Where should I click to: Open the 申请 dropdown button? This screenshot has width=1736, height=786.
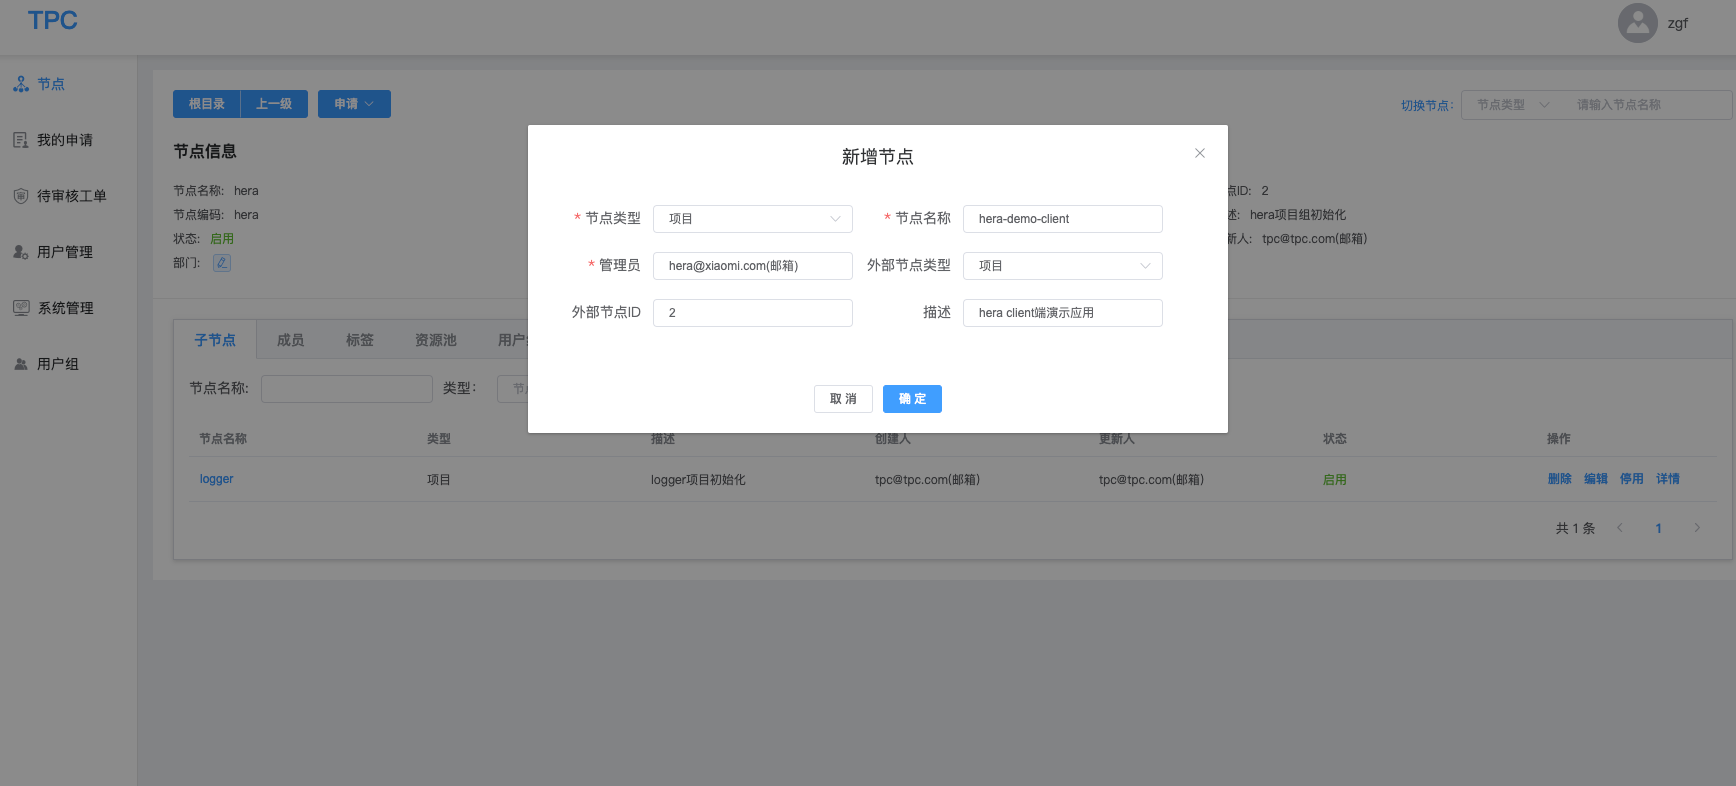tap(354, 104)
